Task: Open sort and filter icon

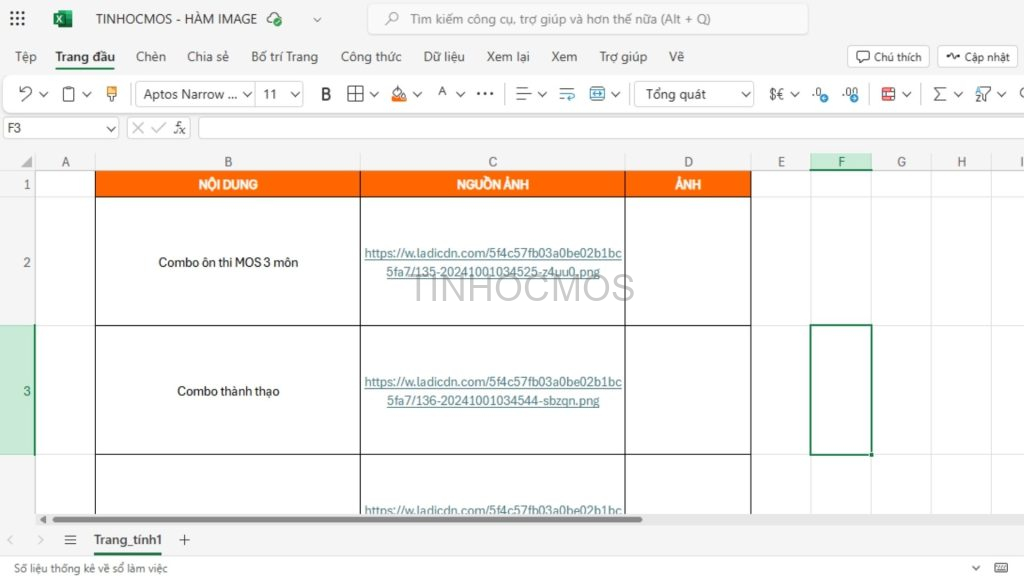Action: (983, 95)
